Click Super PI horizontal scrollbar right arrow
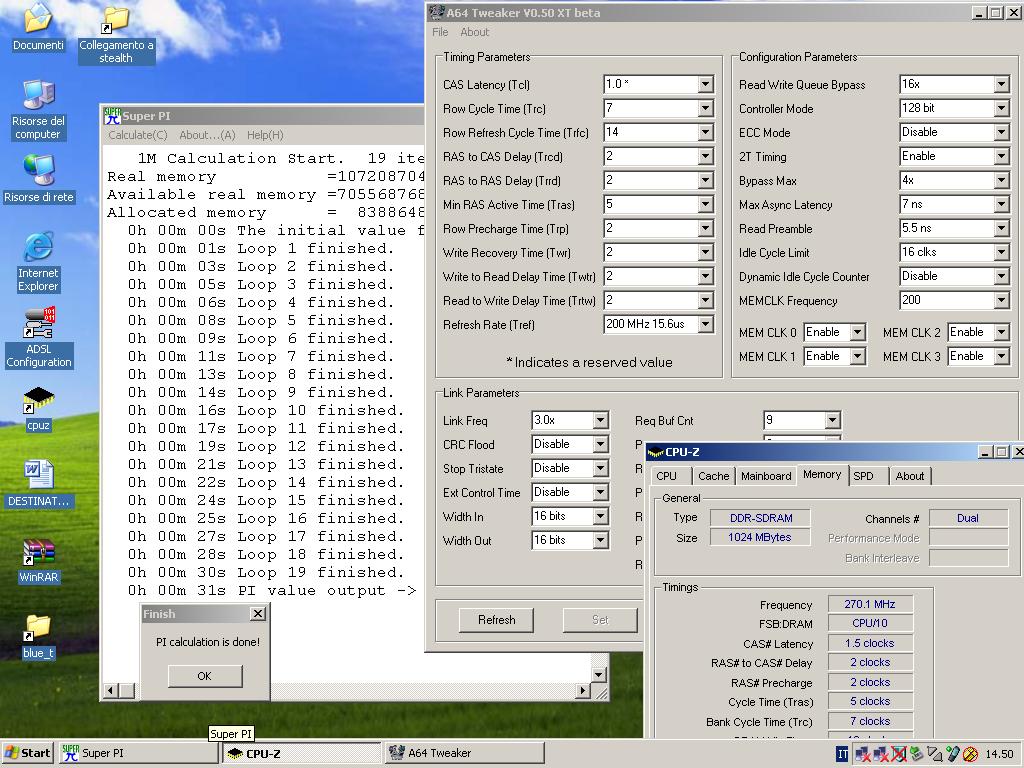This screenshot has height=768, width=1024. [x=583, y=690]
